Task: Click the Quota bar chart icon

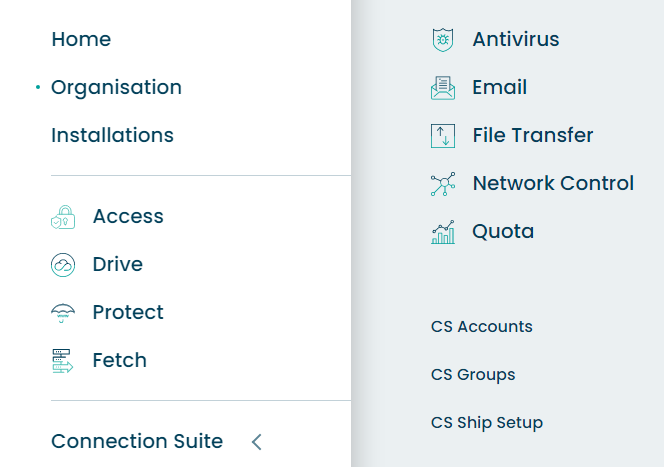Action: [443, 232]
